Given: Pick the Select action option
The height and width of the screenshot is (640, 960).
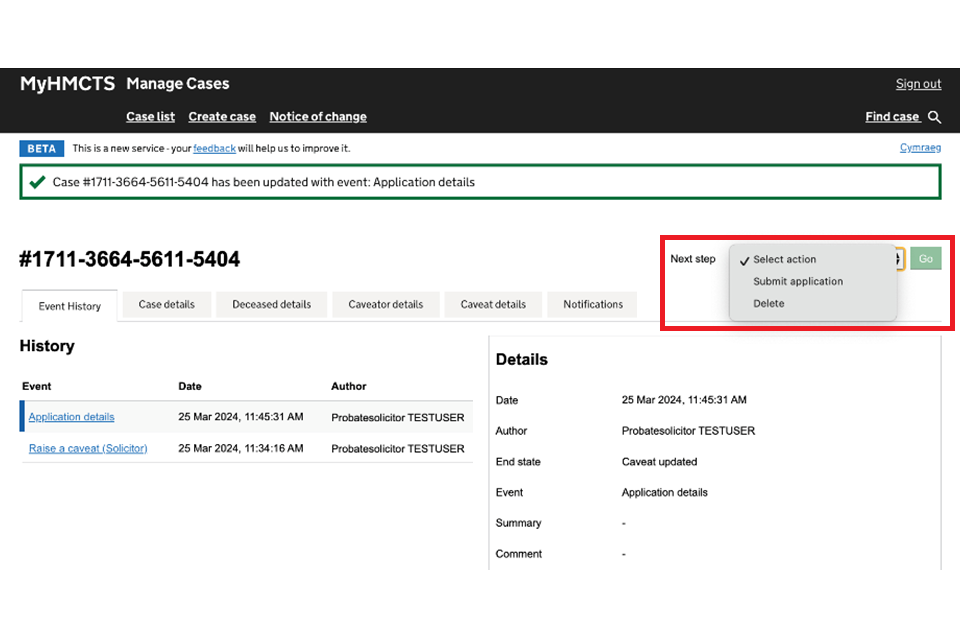Looking at the screenshot, I should point(784,259).
